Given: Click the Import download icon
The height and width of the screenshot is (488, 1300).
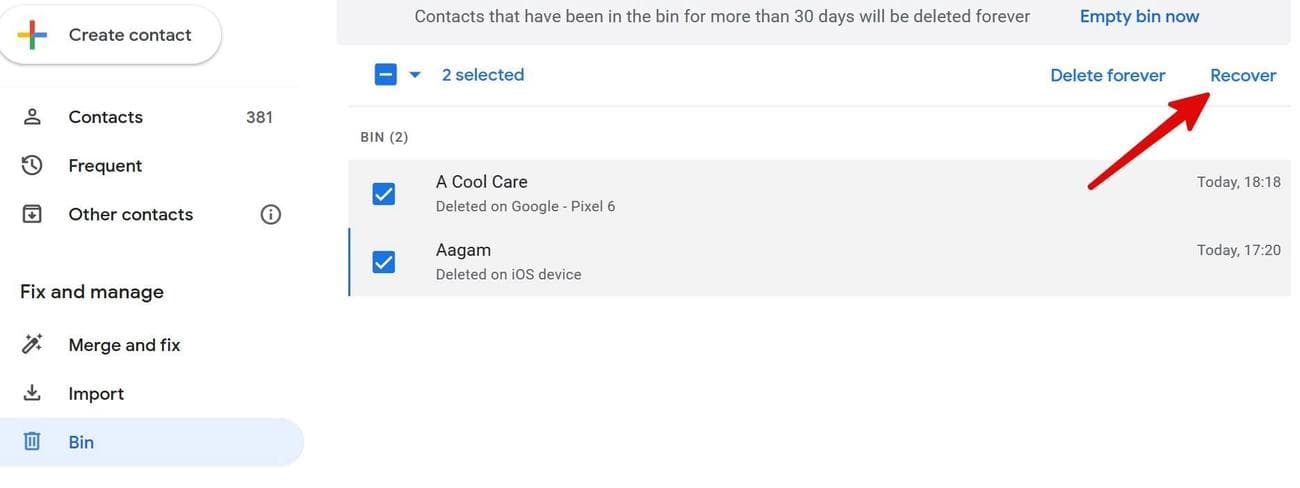Looking at the screenshot, I should (x=32, y=393).
